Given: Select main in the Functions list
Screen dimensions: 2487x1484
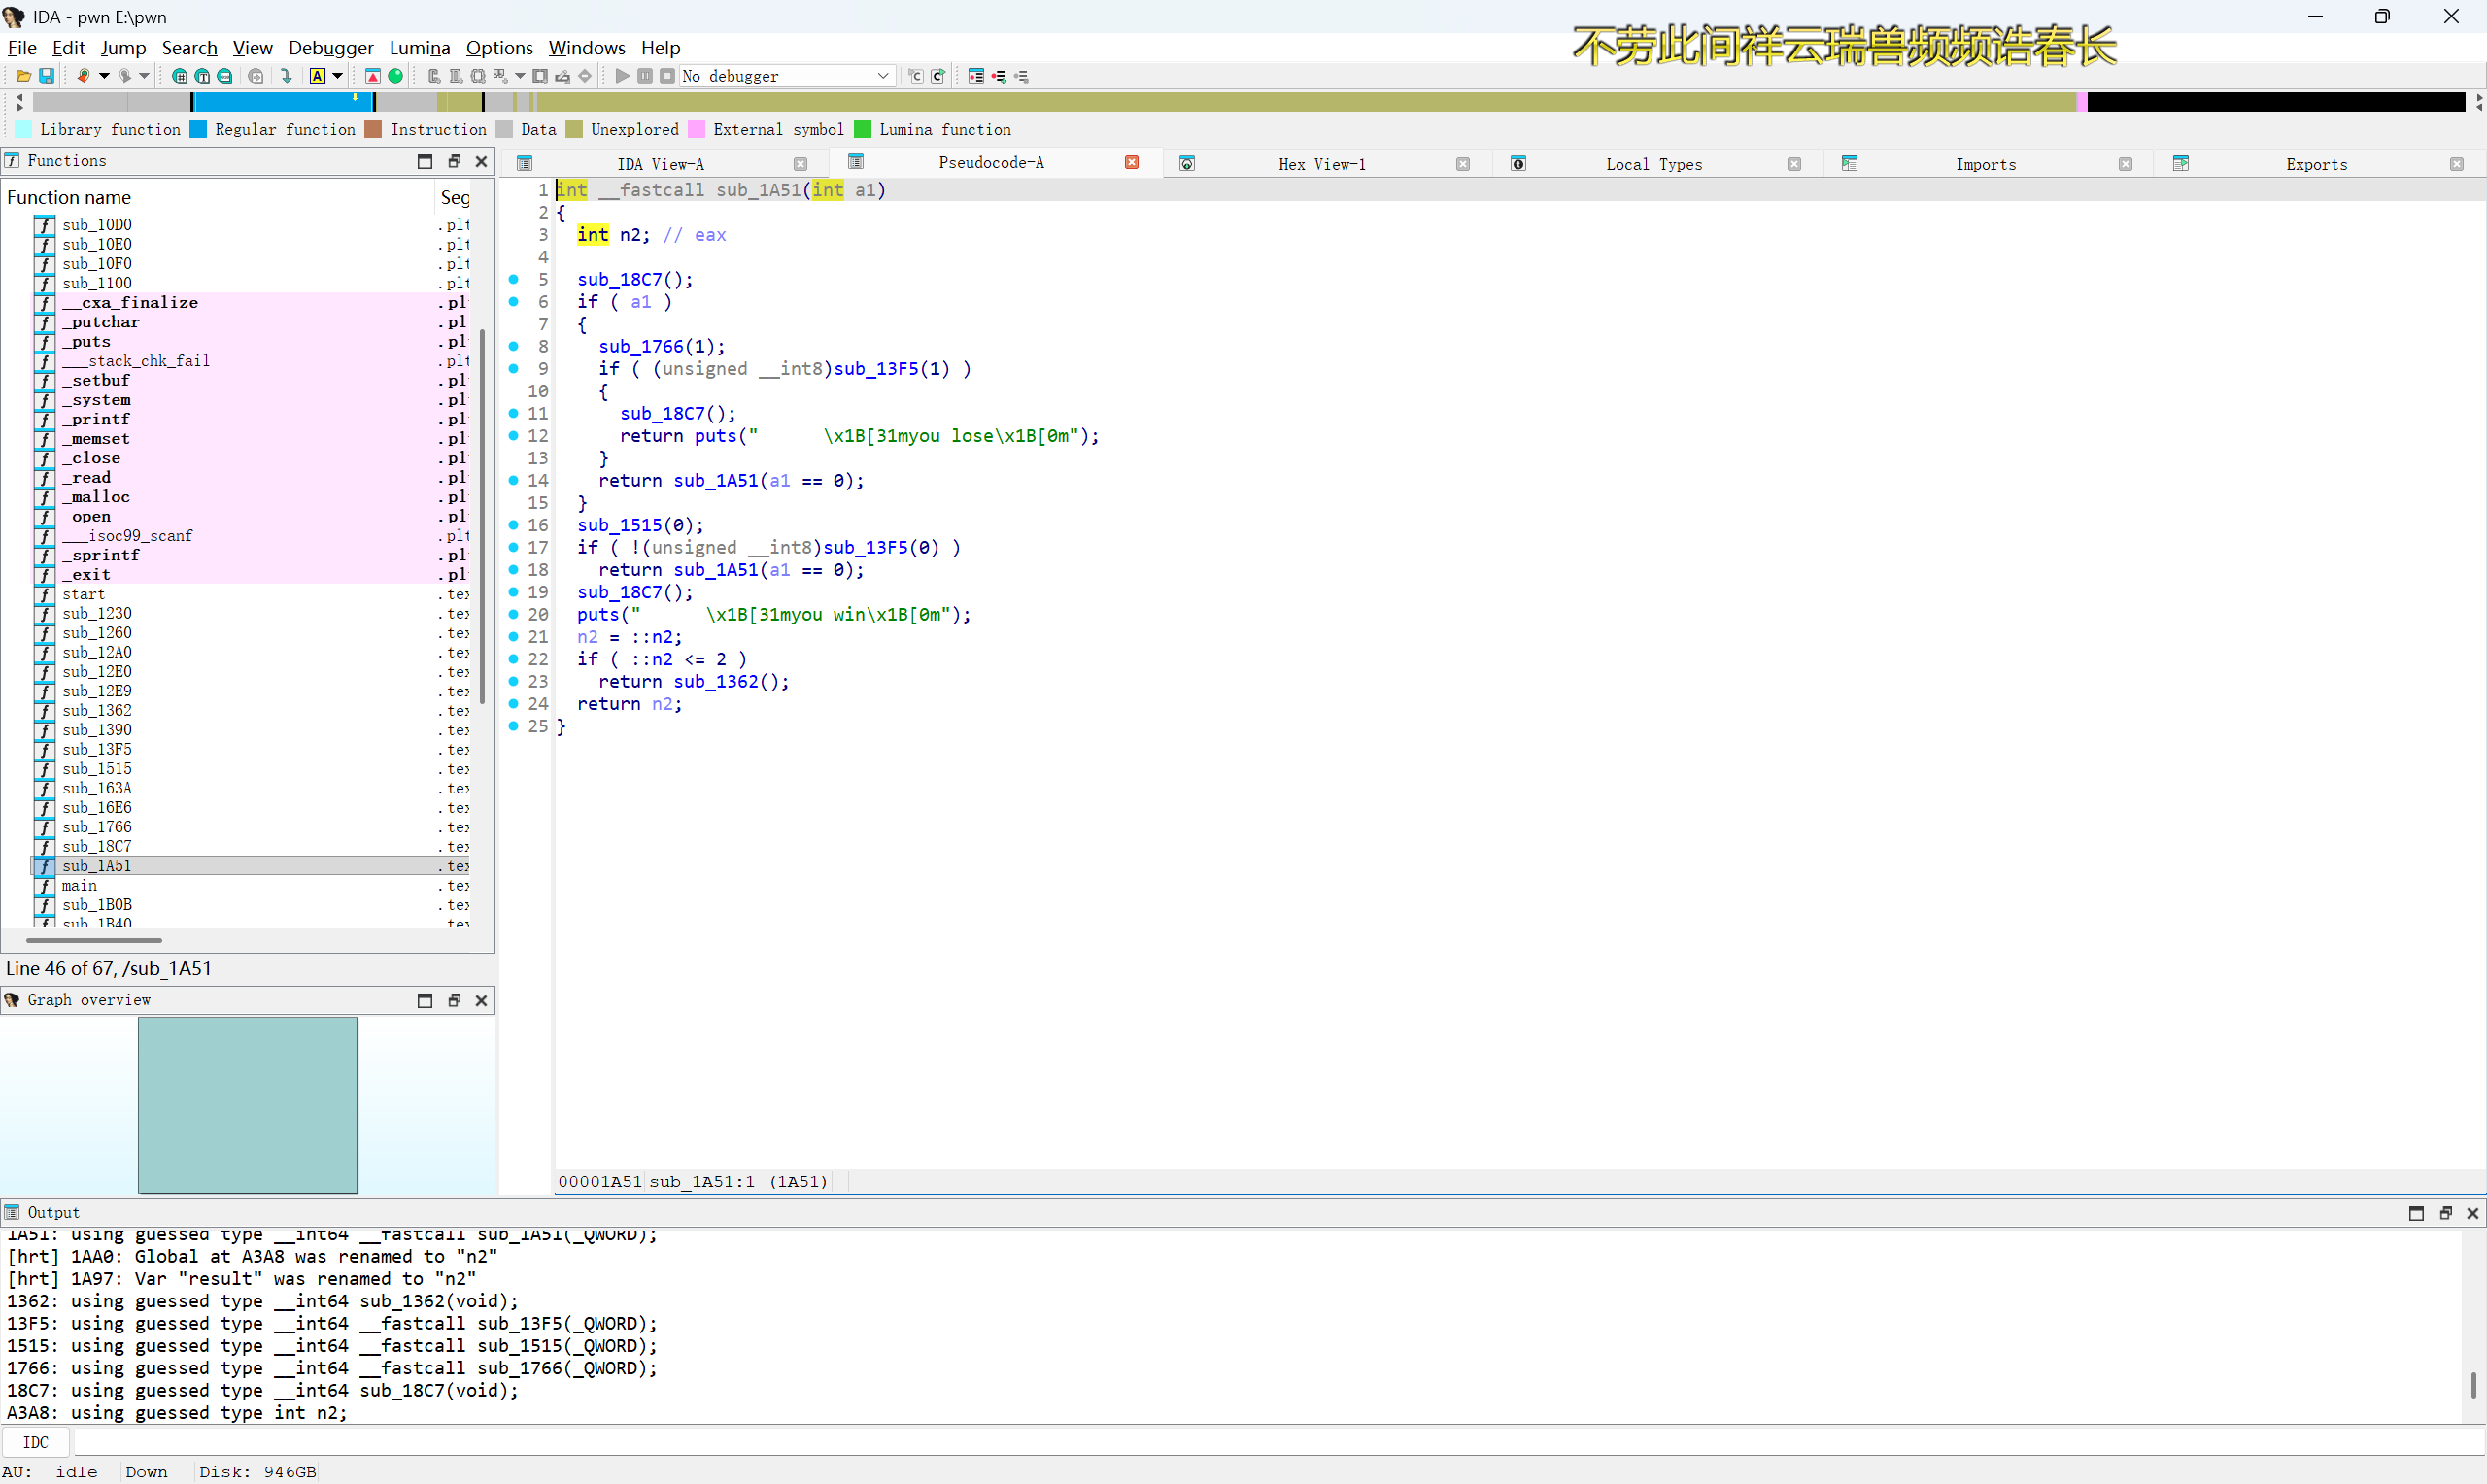Looking at the screenshot, I should coord(80,886).
